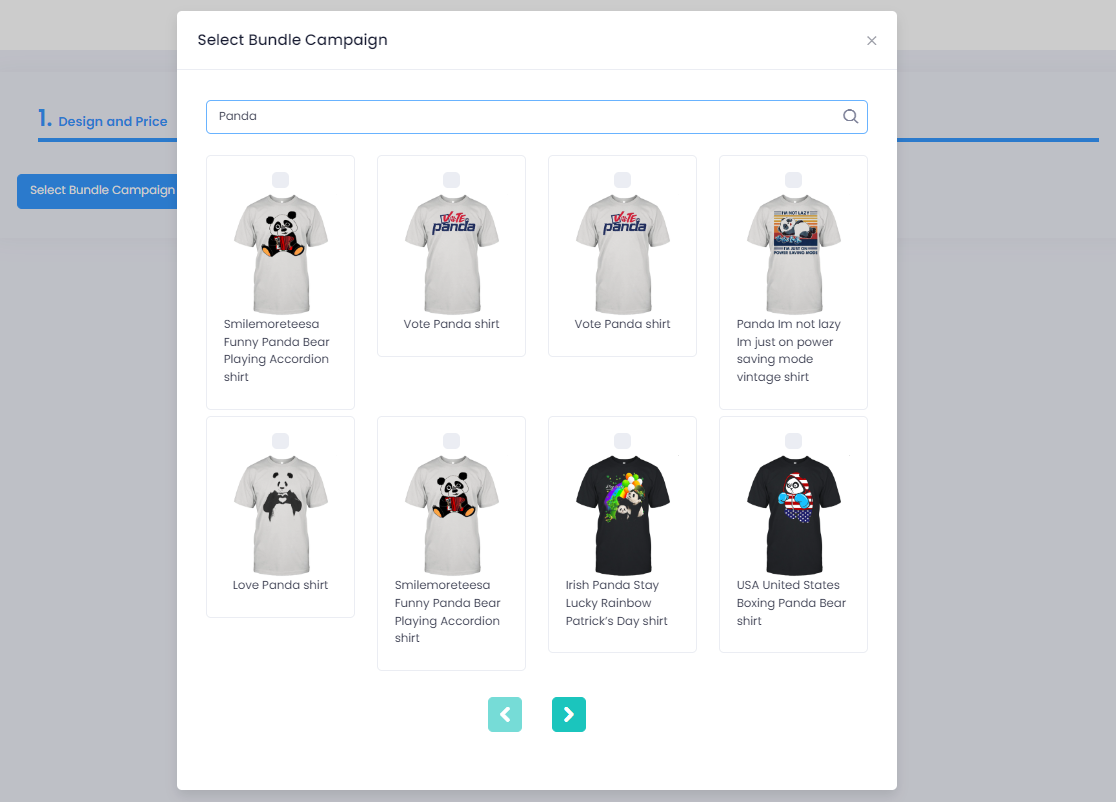Click the magnifier search icon

click(x=851, y=116)
